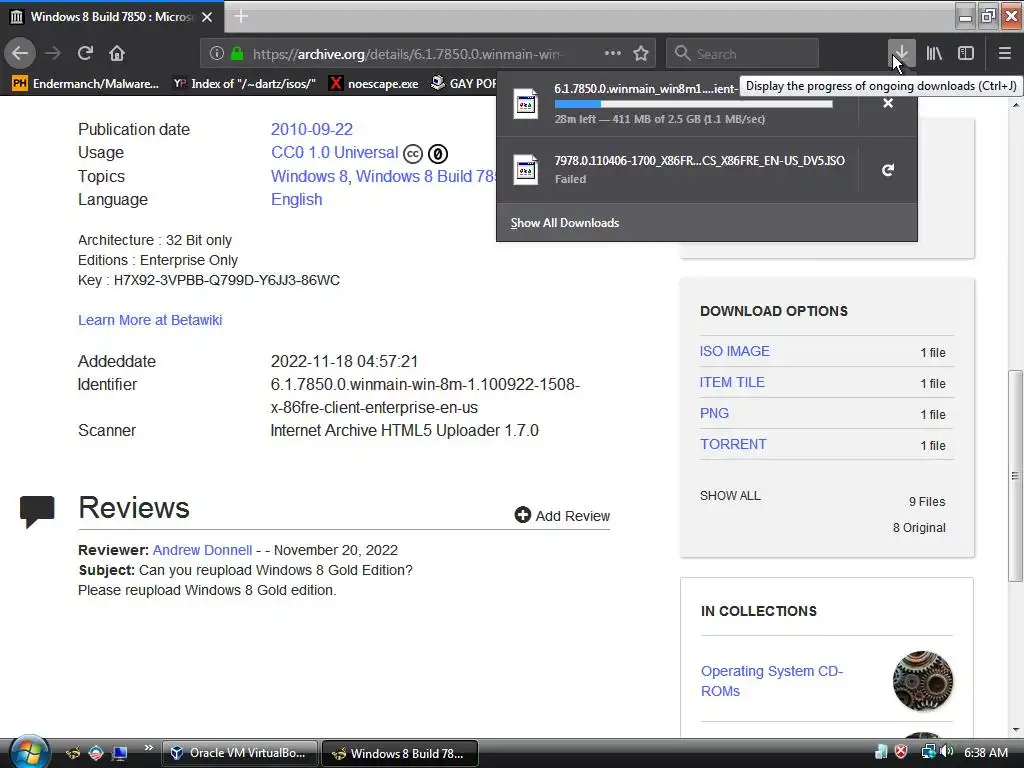Click the forward navigation arrow
This screenshot has width=1024, height=768.
[53, 53]
